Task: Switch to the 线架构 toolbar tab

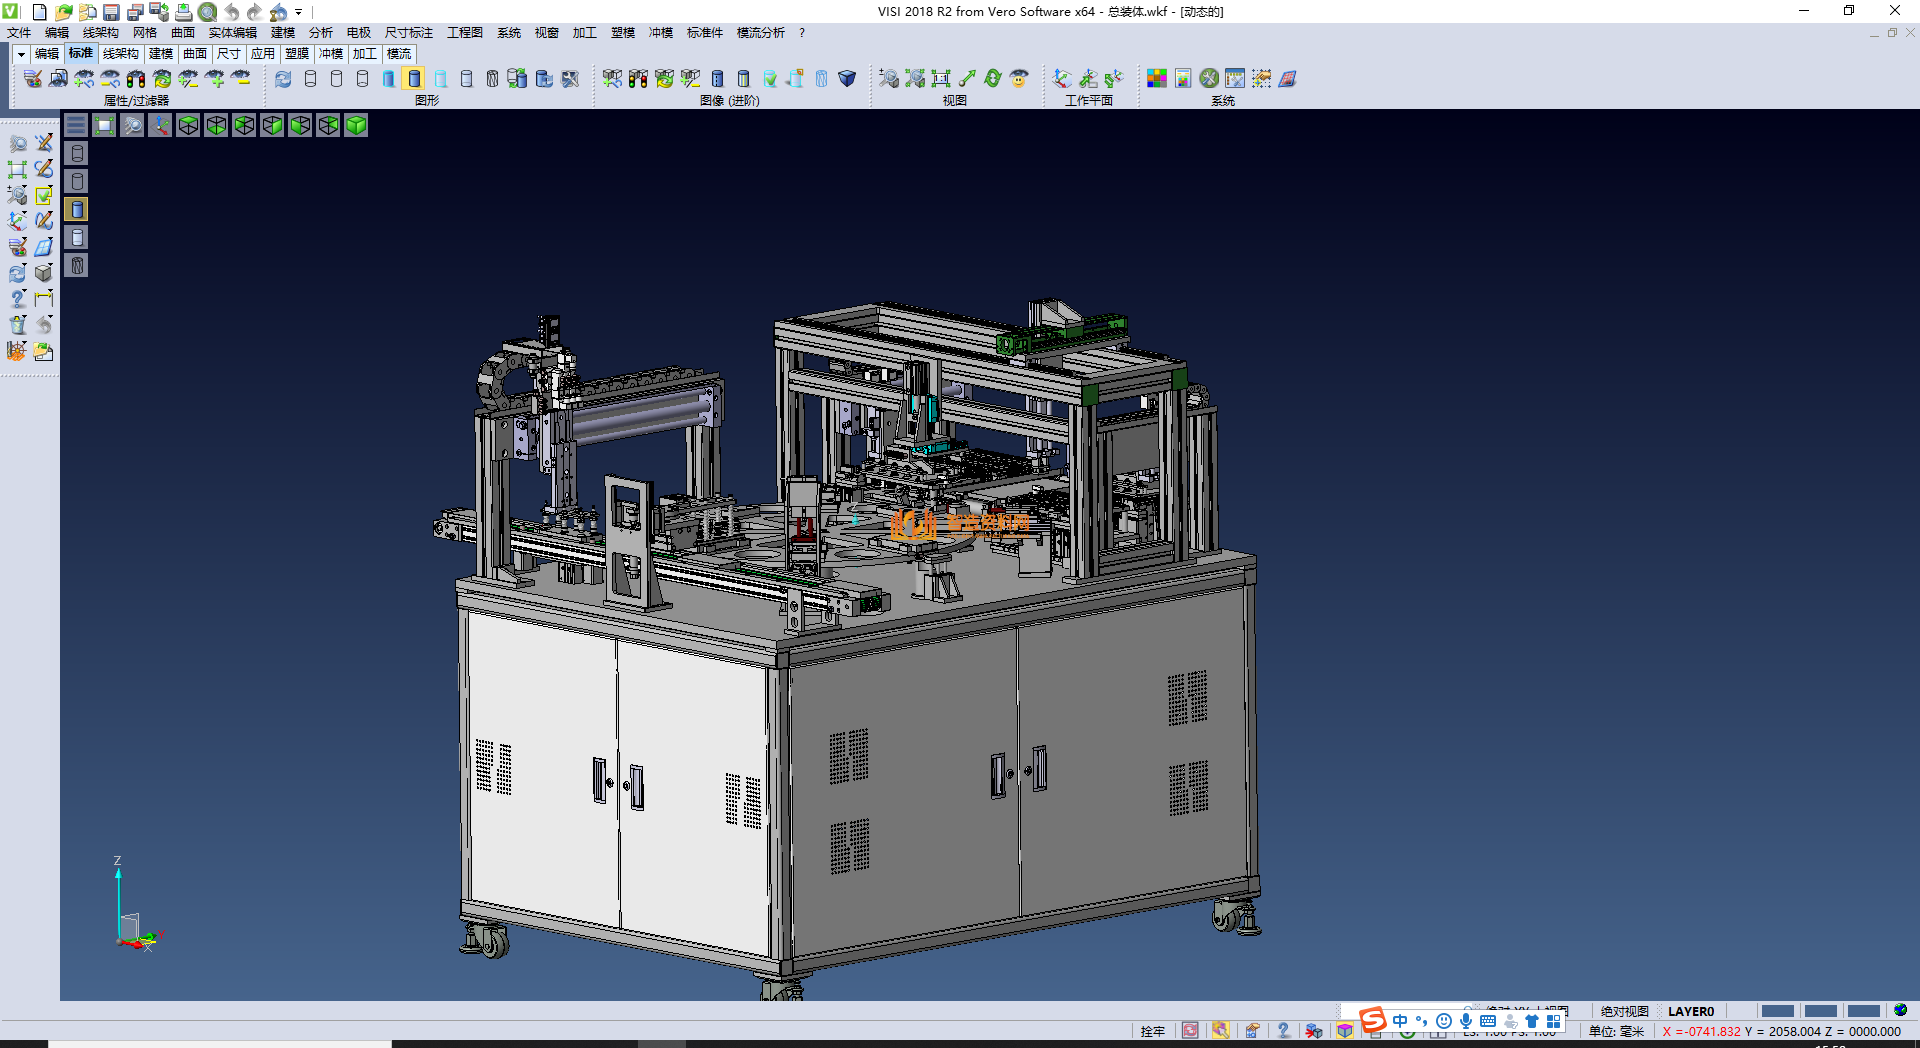Action: (x=120, y=54)
